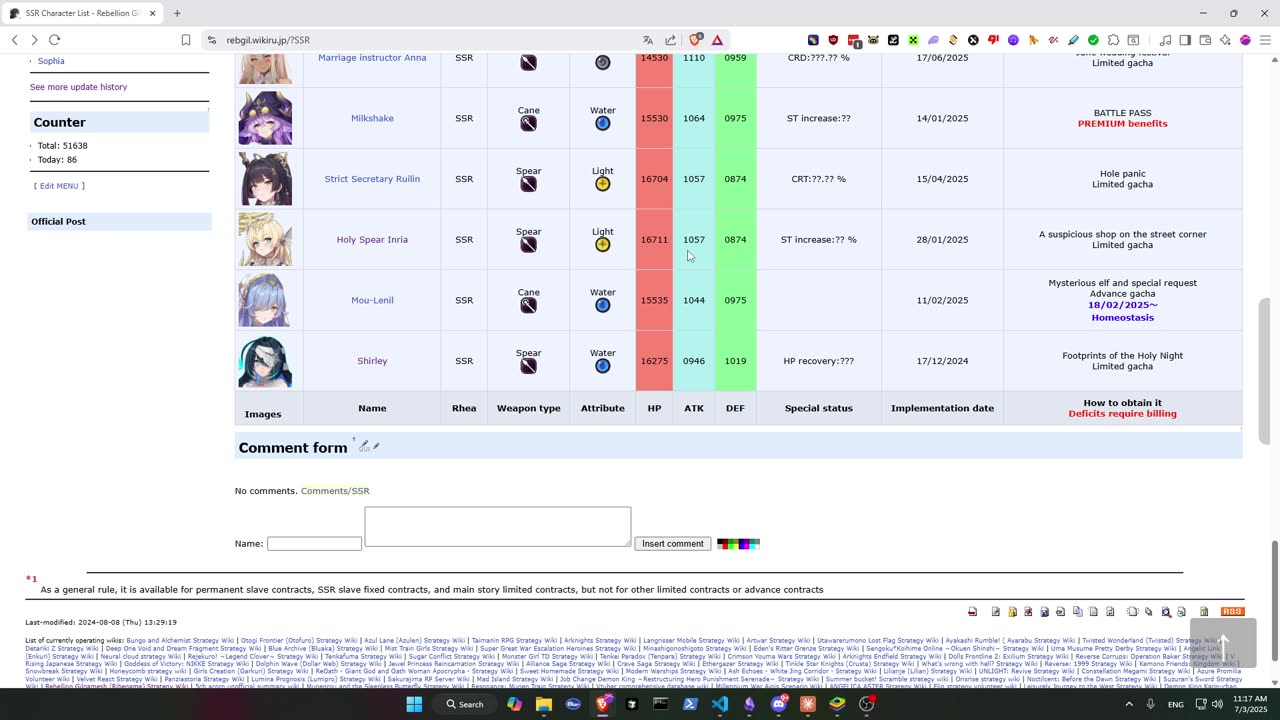Click the Edit MENU link
This screenshot has height=720, width=1280.
59,186
